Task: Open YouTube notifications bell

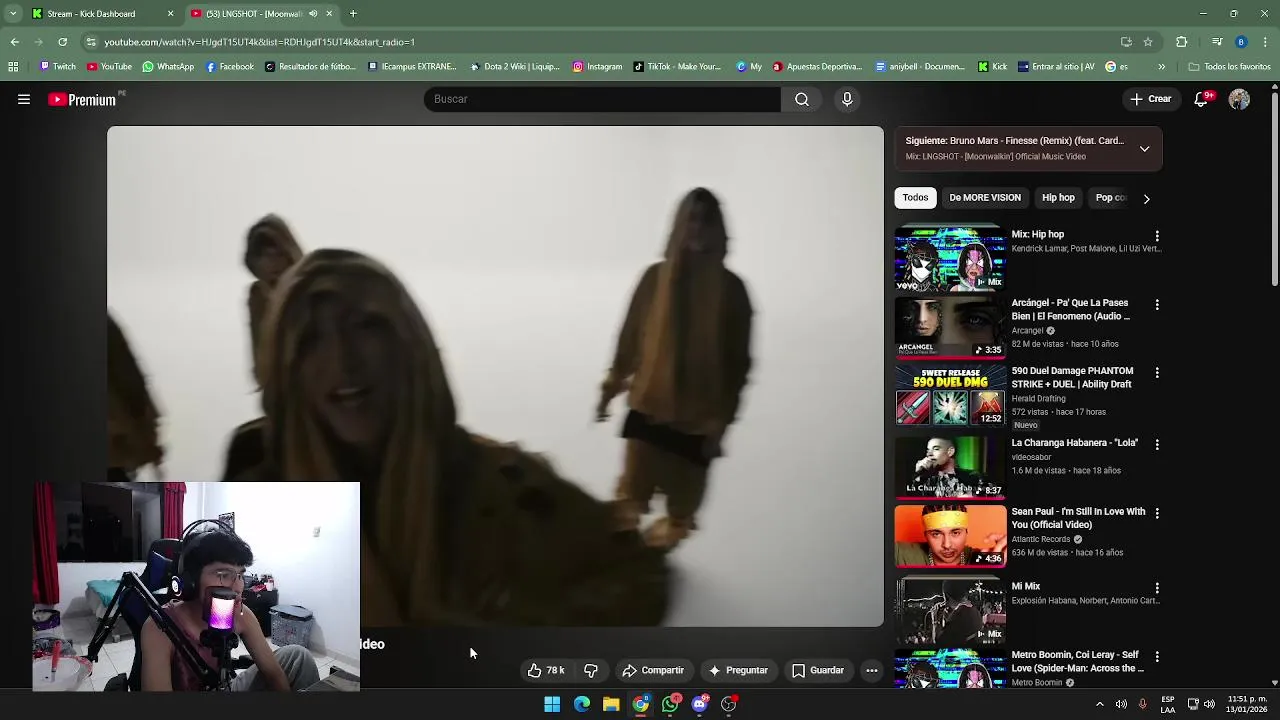Action: [1203, 99]
